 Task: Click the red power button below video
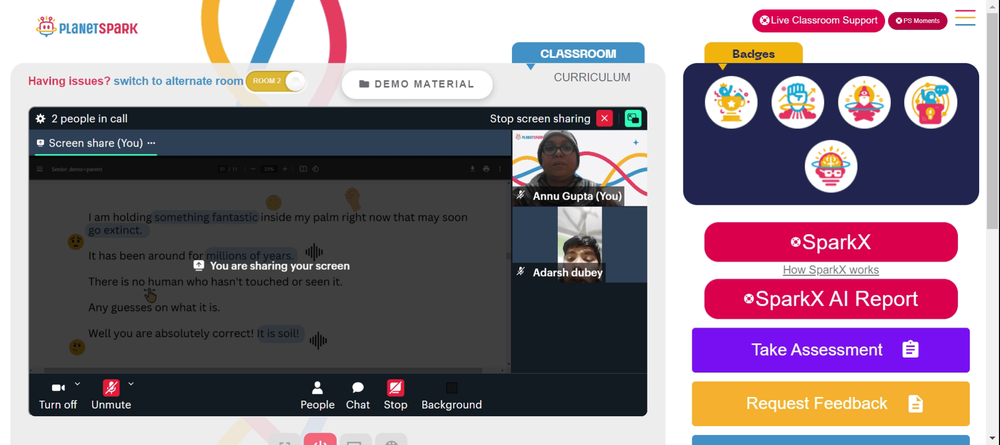coord(320,439)
